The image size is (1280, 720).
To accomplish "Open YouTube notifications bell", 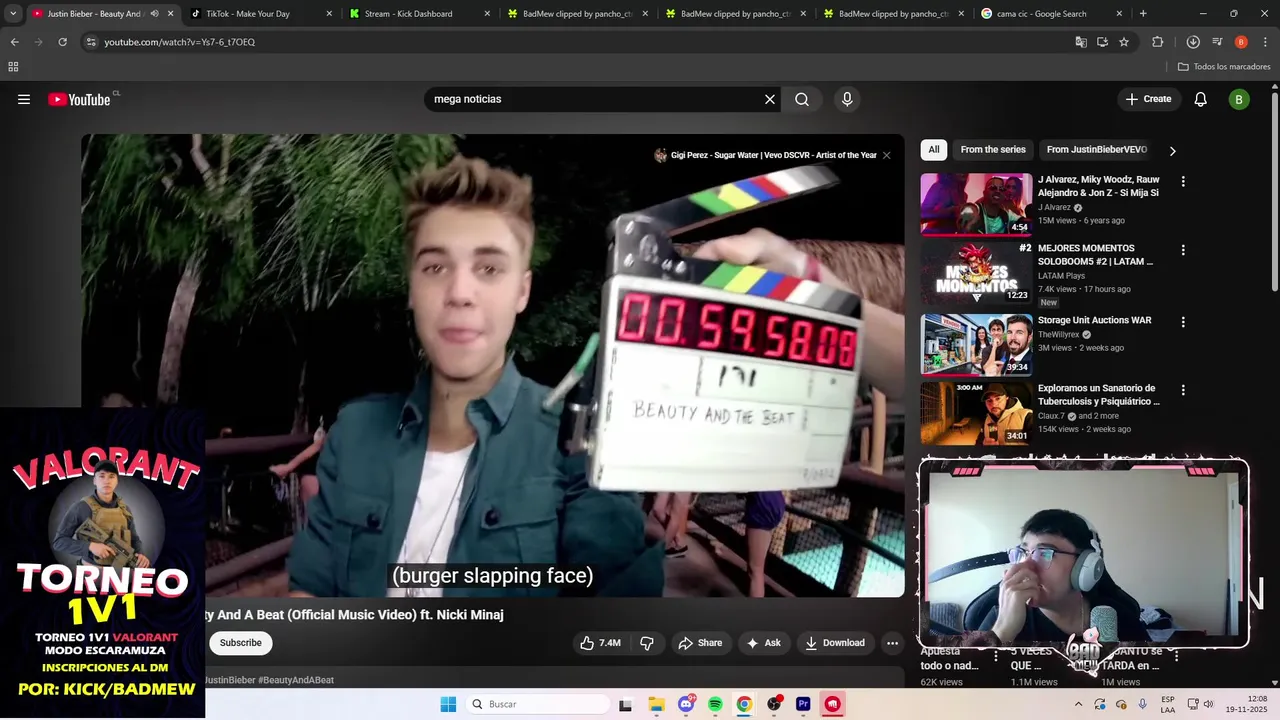I will coord(1201,99).
